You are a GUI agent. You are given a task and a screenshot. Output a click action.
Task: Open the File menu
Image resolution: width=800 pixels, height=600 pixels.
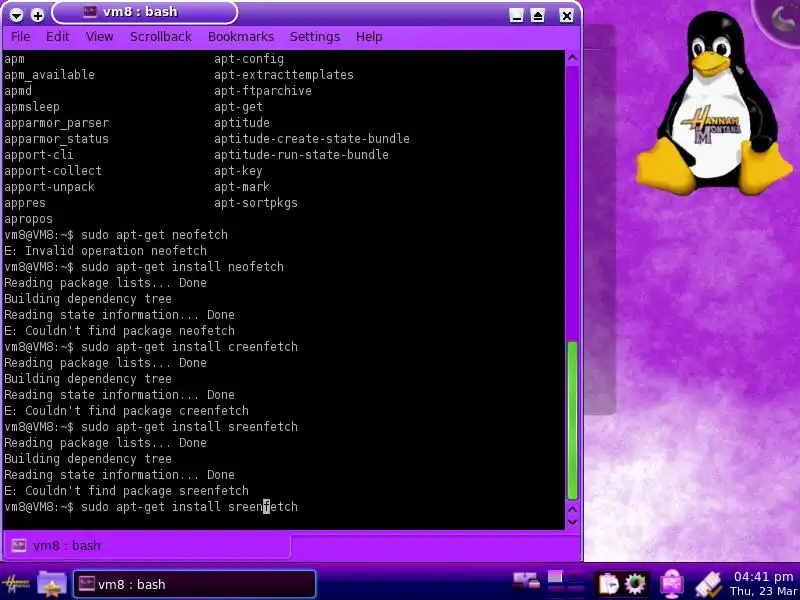coord(20,37)
